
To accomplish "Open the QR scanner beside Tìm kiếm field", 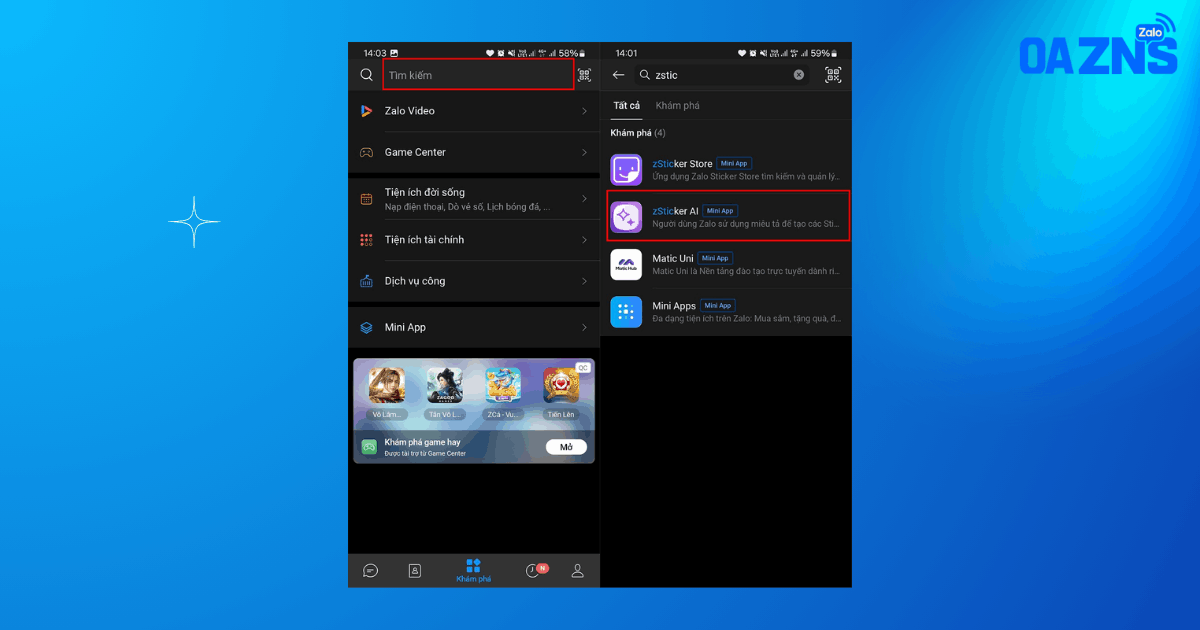I will 585,75.
